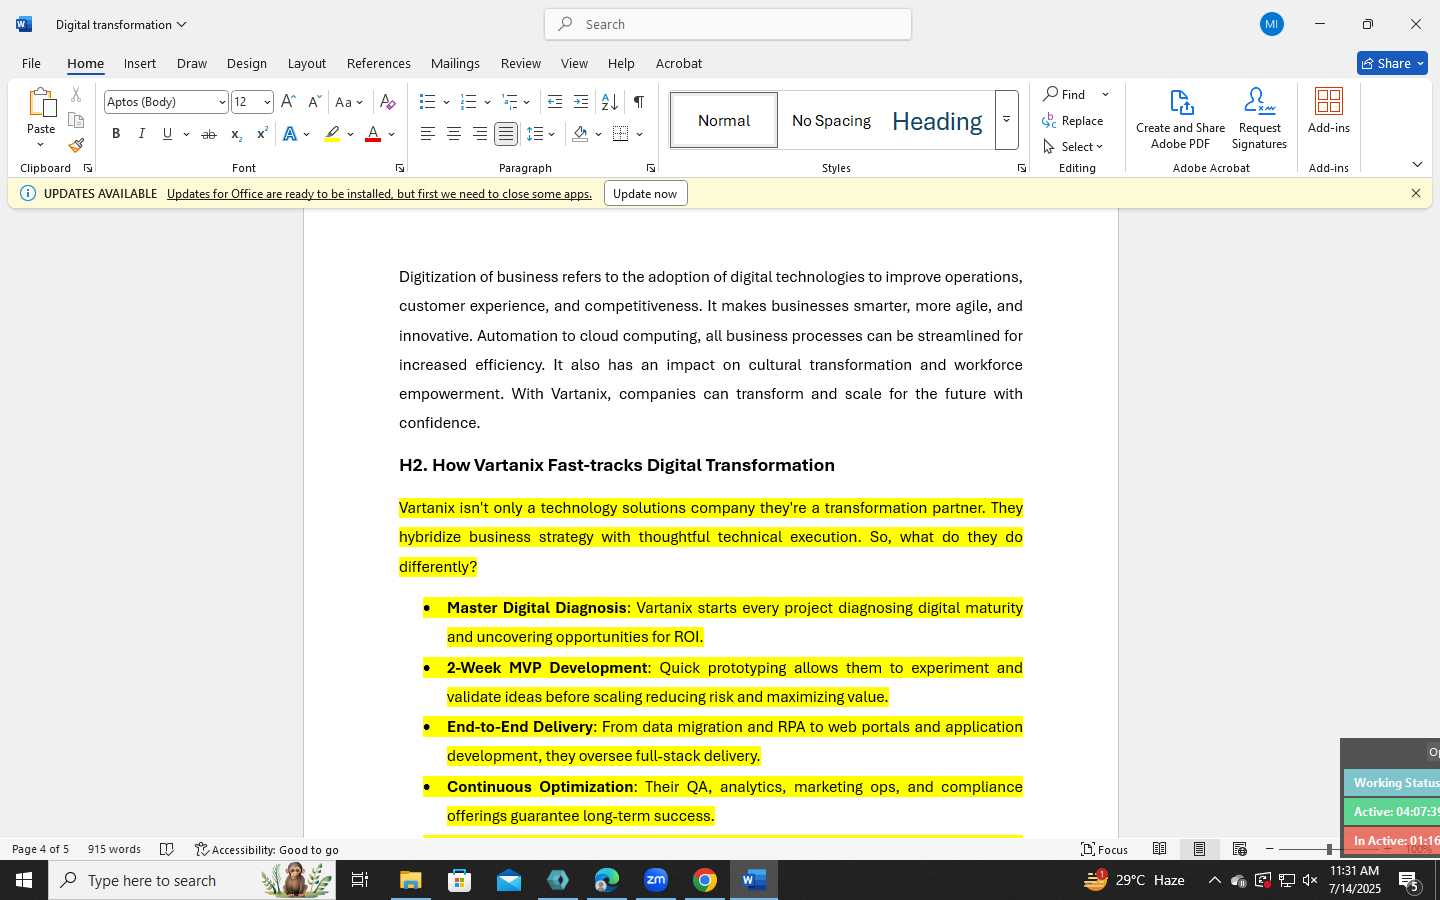Open the Review tab
Viewport: 1440px width, 900px height.
521,63
